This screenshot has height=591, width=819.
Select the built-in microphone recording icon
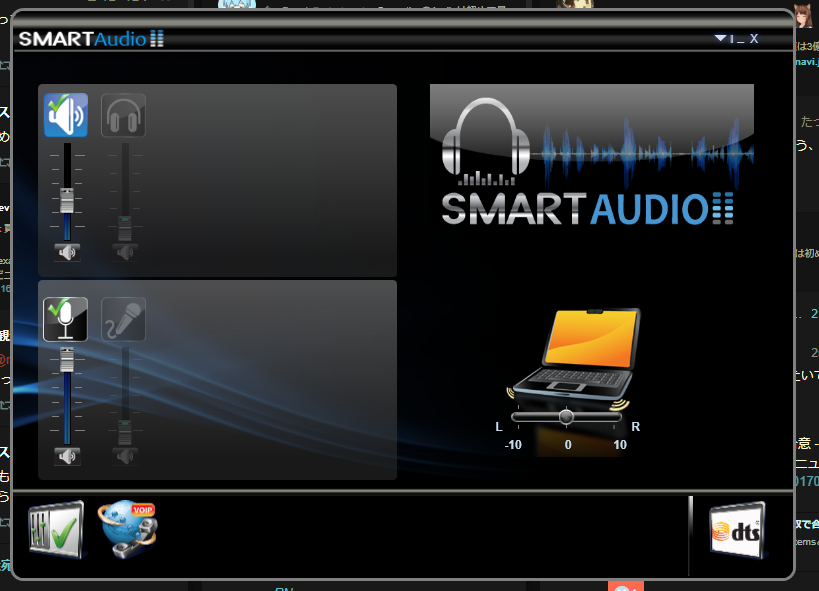[x=66, y=319]
